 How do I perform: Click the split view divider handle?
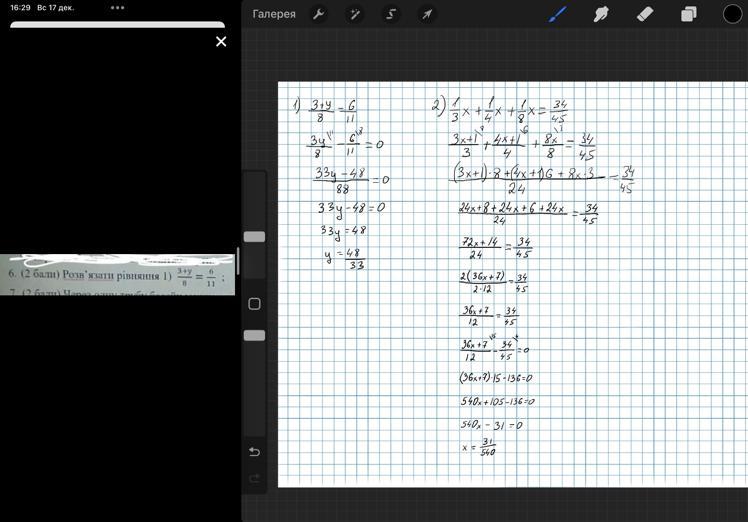coord(238,262)
